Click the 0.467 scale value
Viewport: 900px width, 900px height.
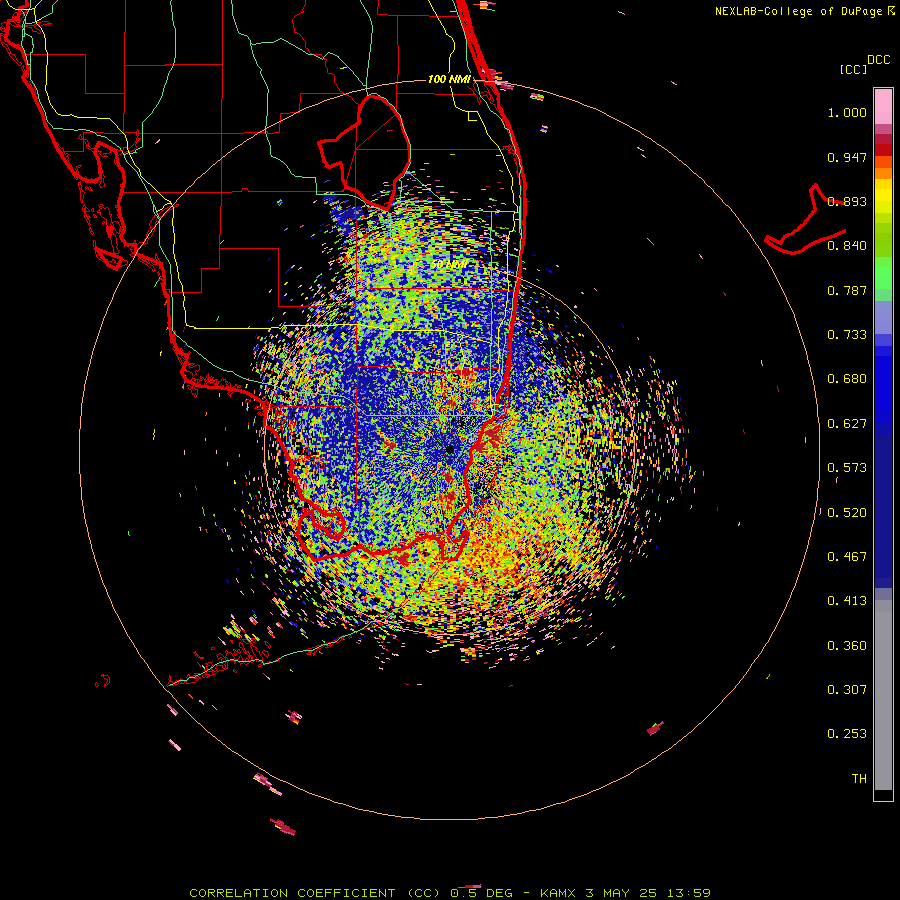tap(847, 557)
